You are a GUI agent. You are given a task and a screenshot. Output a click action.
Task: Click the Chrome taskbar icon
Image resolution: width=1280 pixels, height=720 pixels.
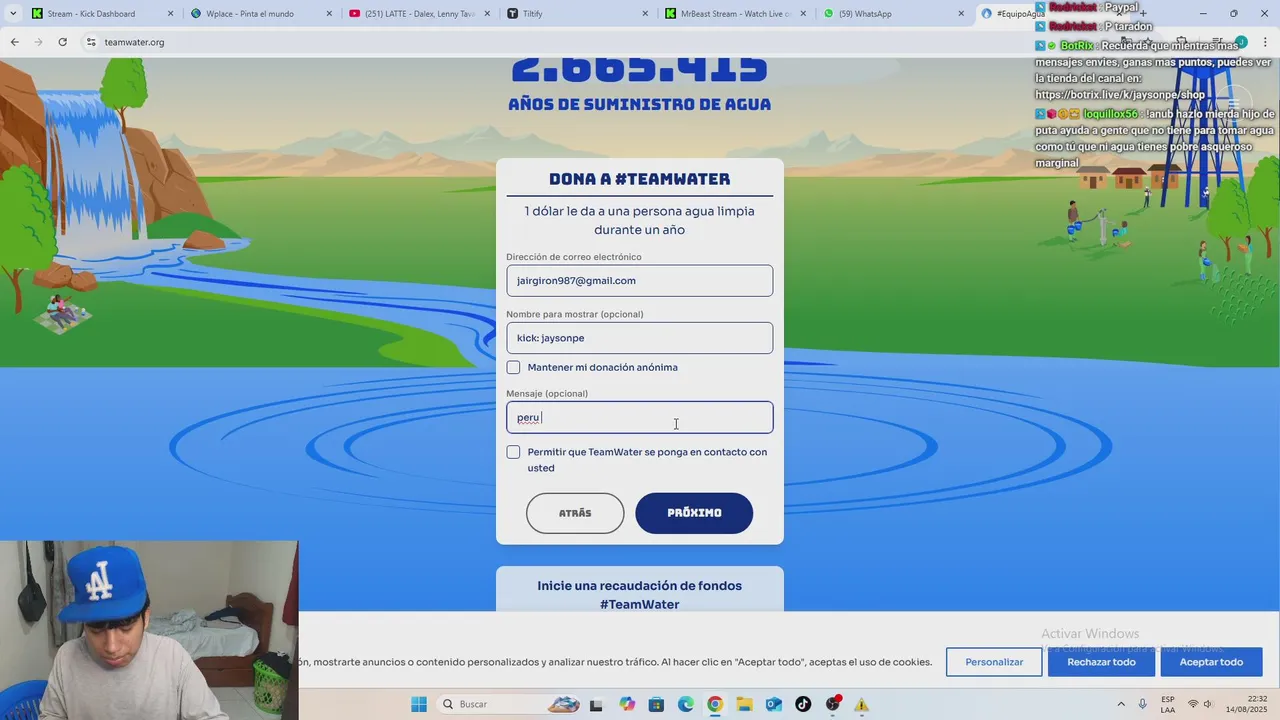pyautogui.click(x=715, y=704)
